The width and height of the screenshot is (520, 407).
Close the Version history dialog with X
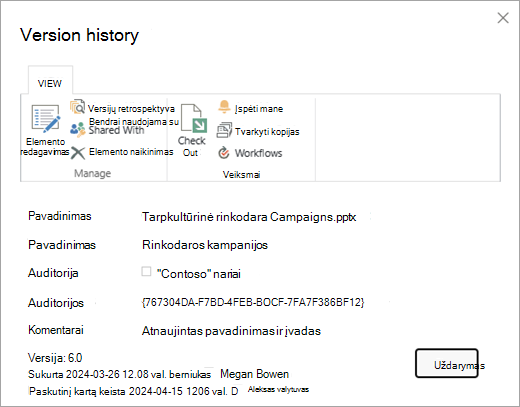(503, 18)
